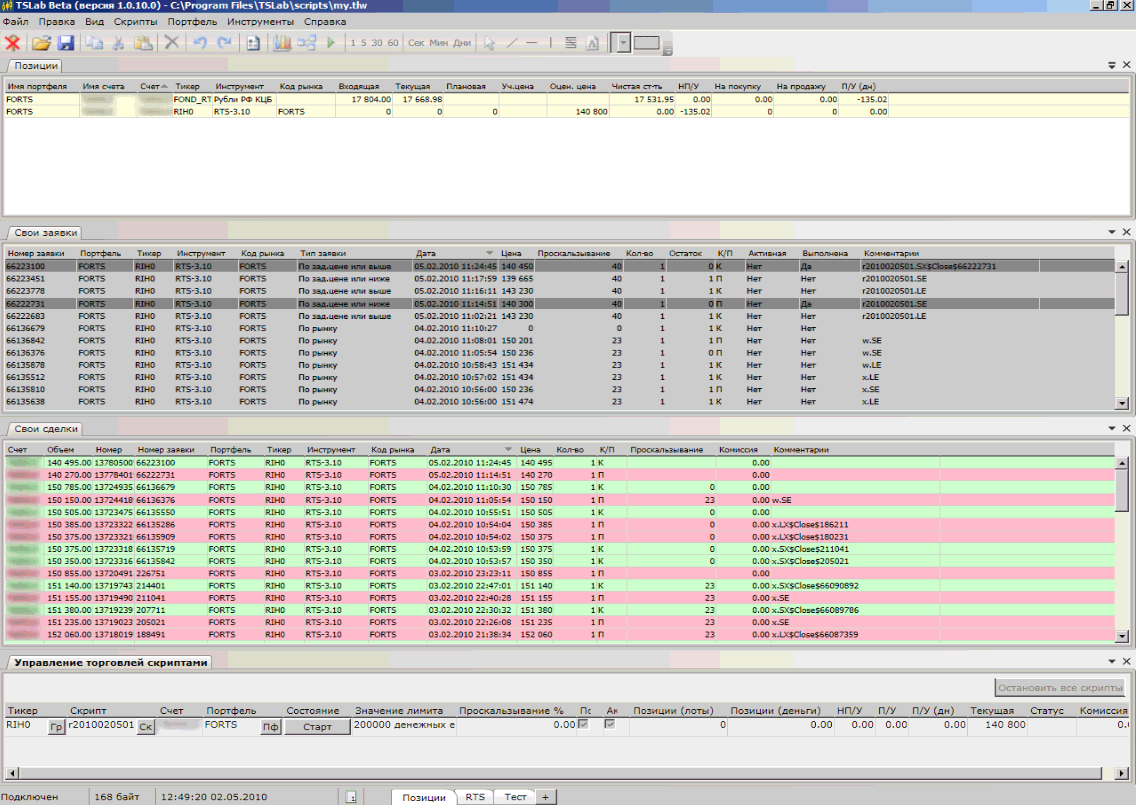Open the toolbar line style dropdown arrow
This screenshot has width=1136, height=805.
623,43
